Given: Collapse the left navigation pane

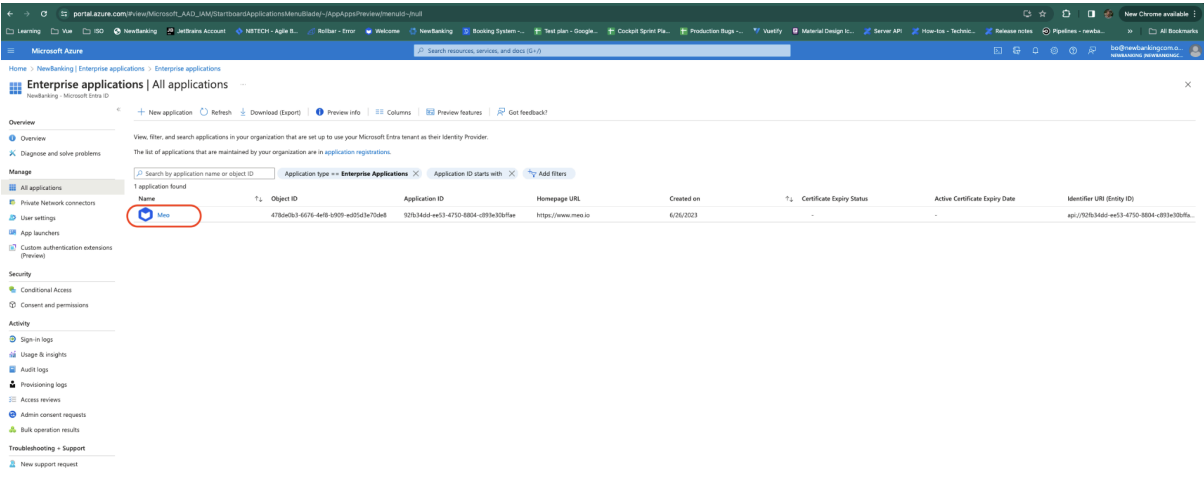Looking at the screenshot, I should pyautogui.click(x=119, y=107).
